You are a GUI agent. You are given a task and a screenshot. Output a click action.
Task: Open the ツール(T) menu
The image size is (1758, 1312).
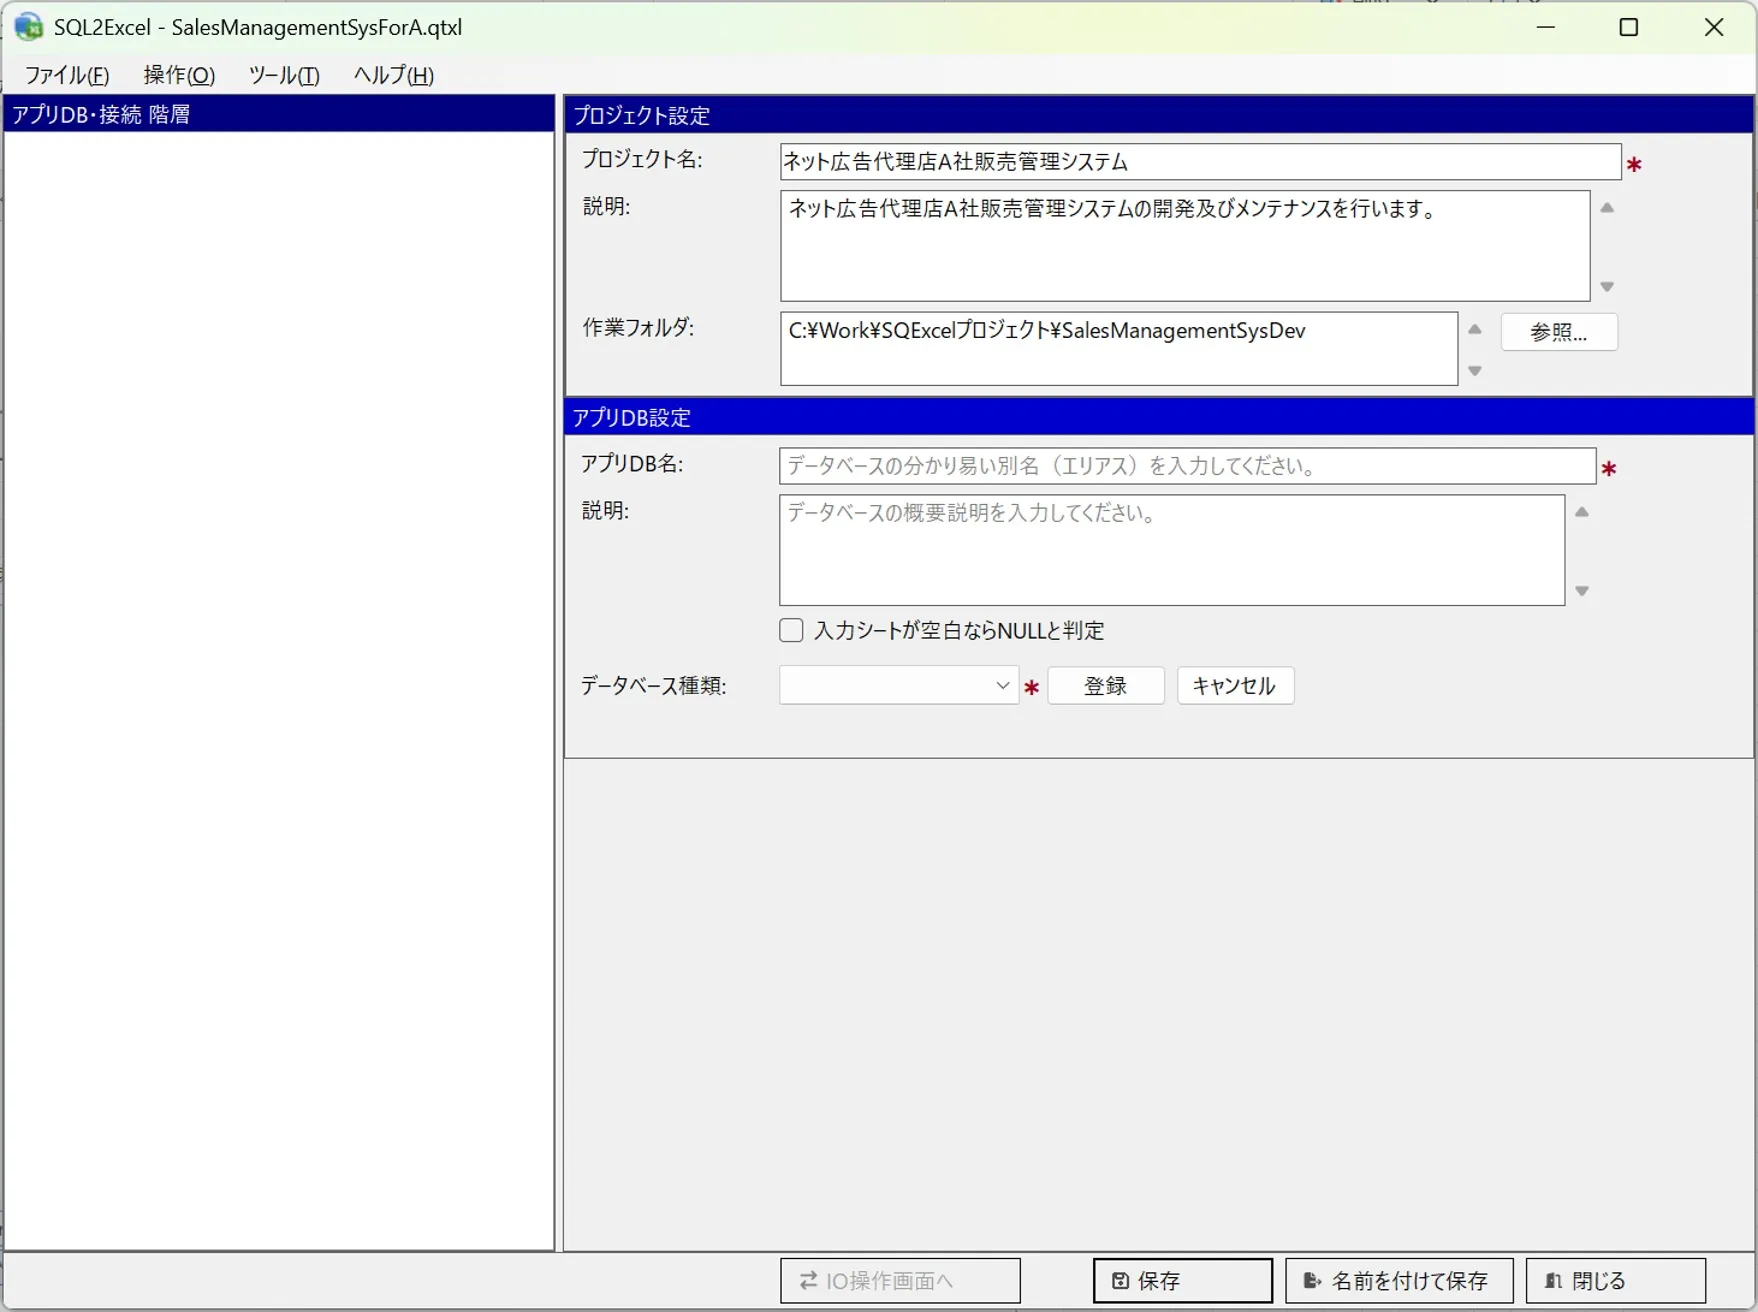coord(284,75)
